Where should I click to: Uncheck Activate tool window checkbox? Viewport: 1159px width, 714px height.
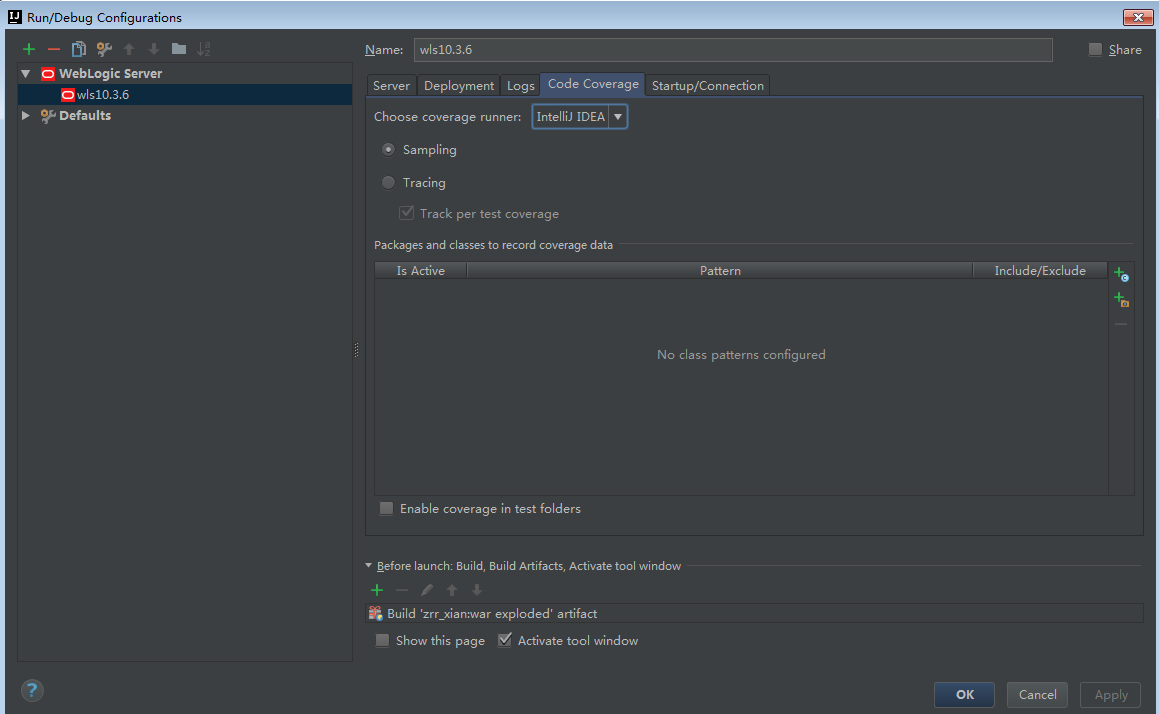505,640
